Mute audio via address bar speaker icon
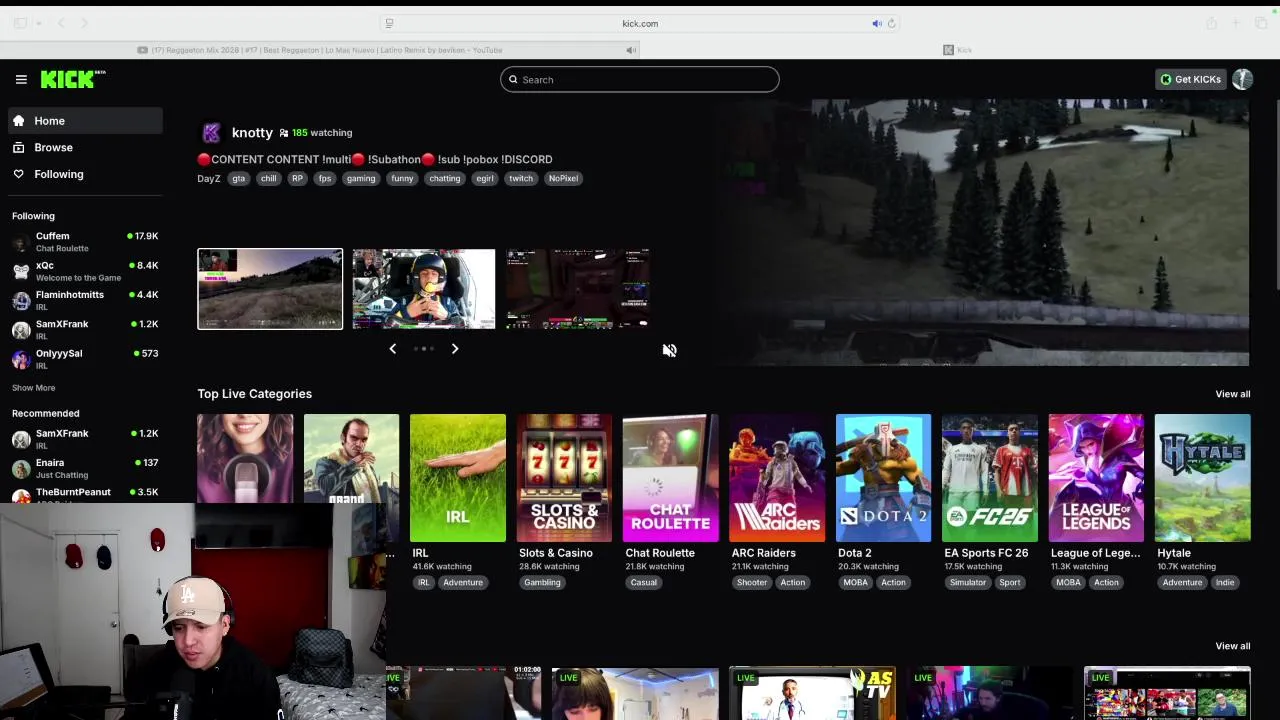1280x720 pixels. pos(876,23)
